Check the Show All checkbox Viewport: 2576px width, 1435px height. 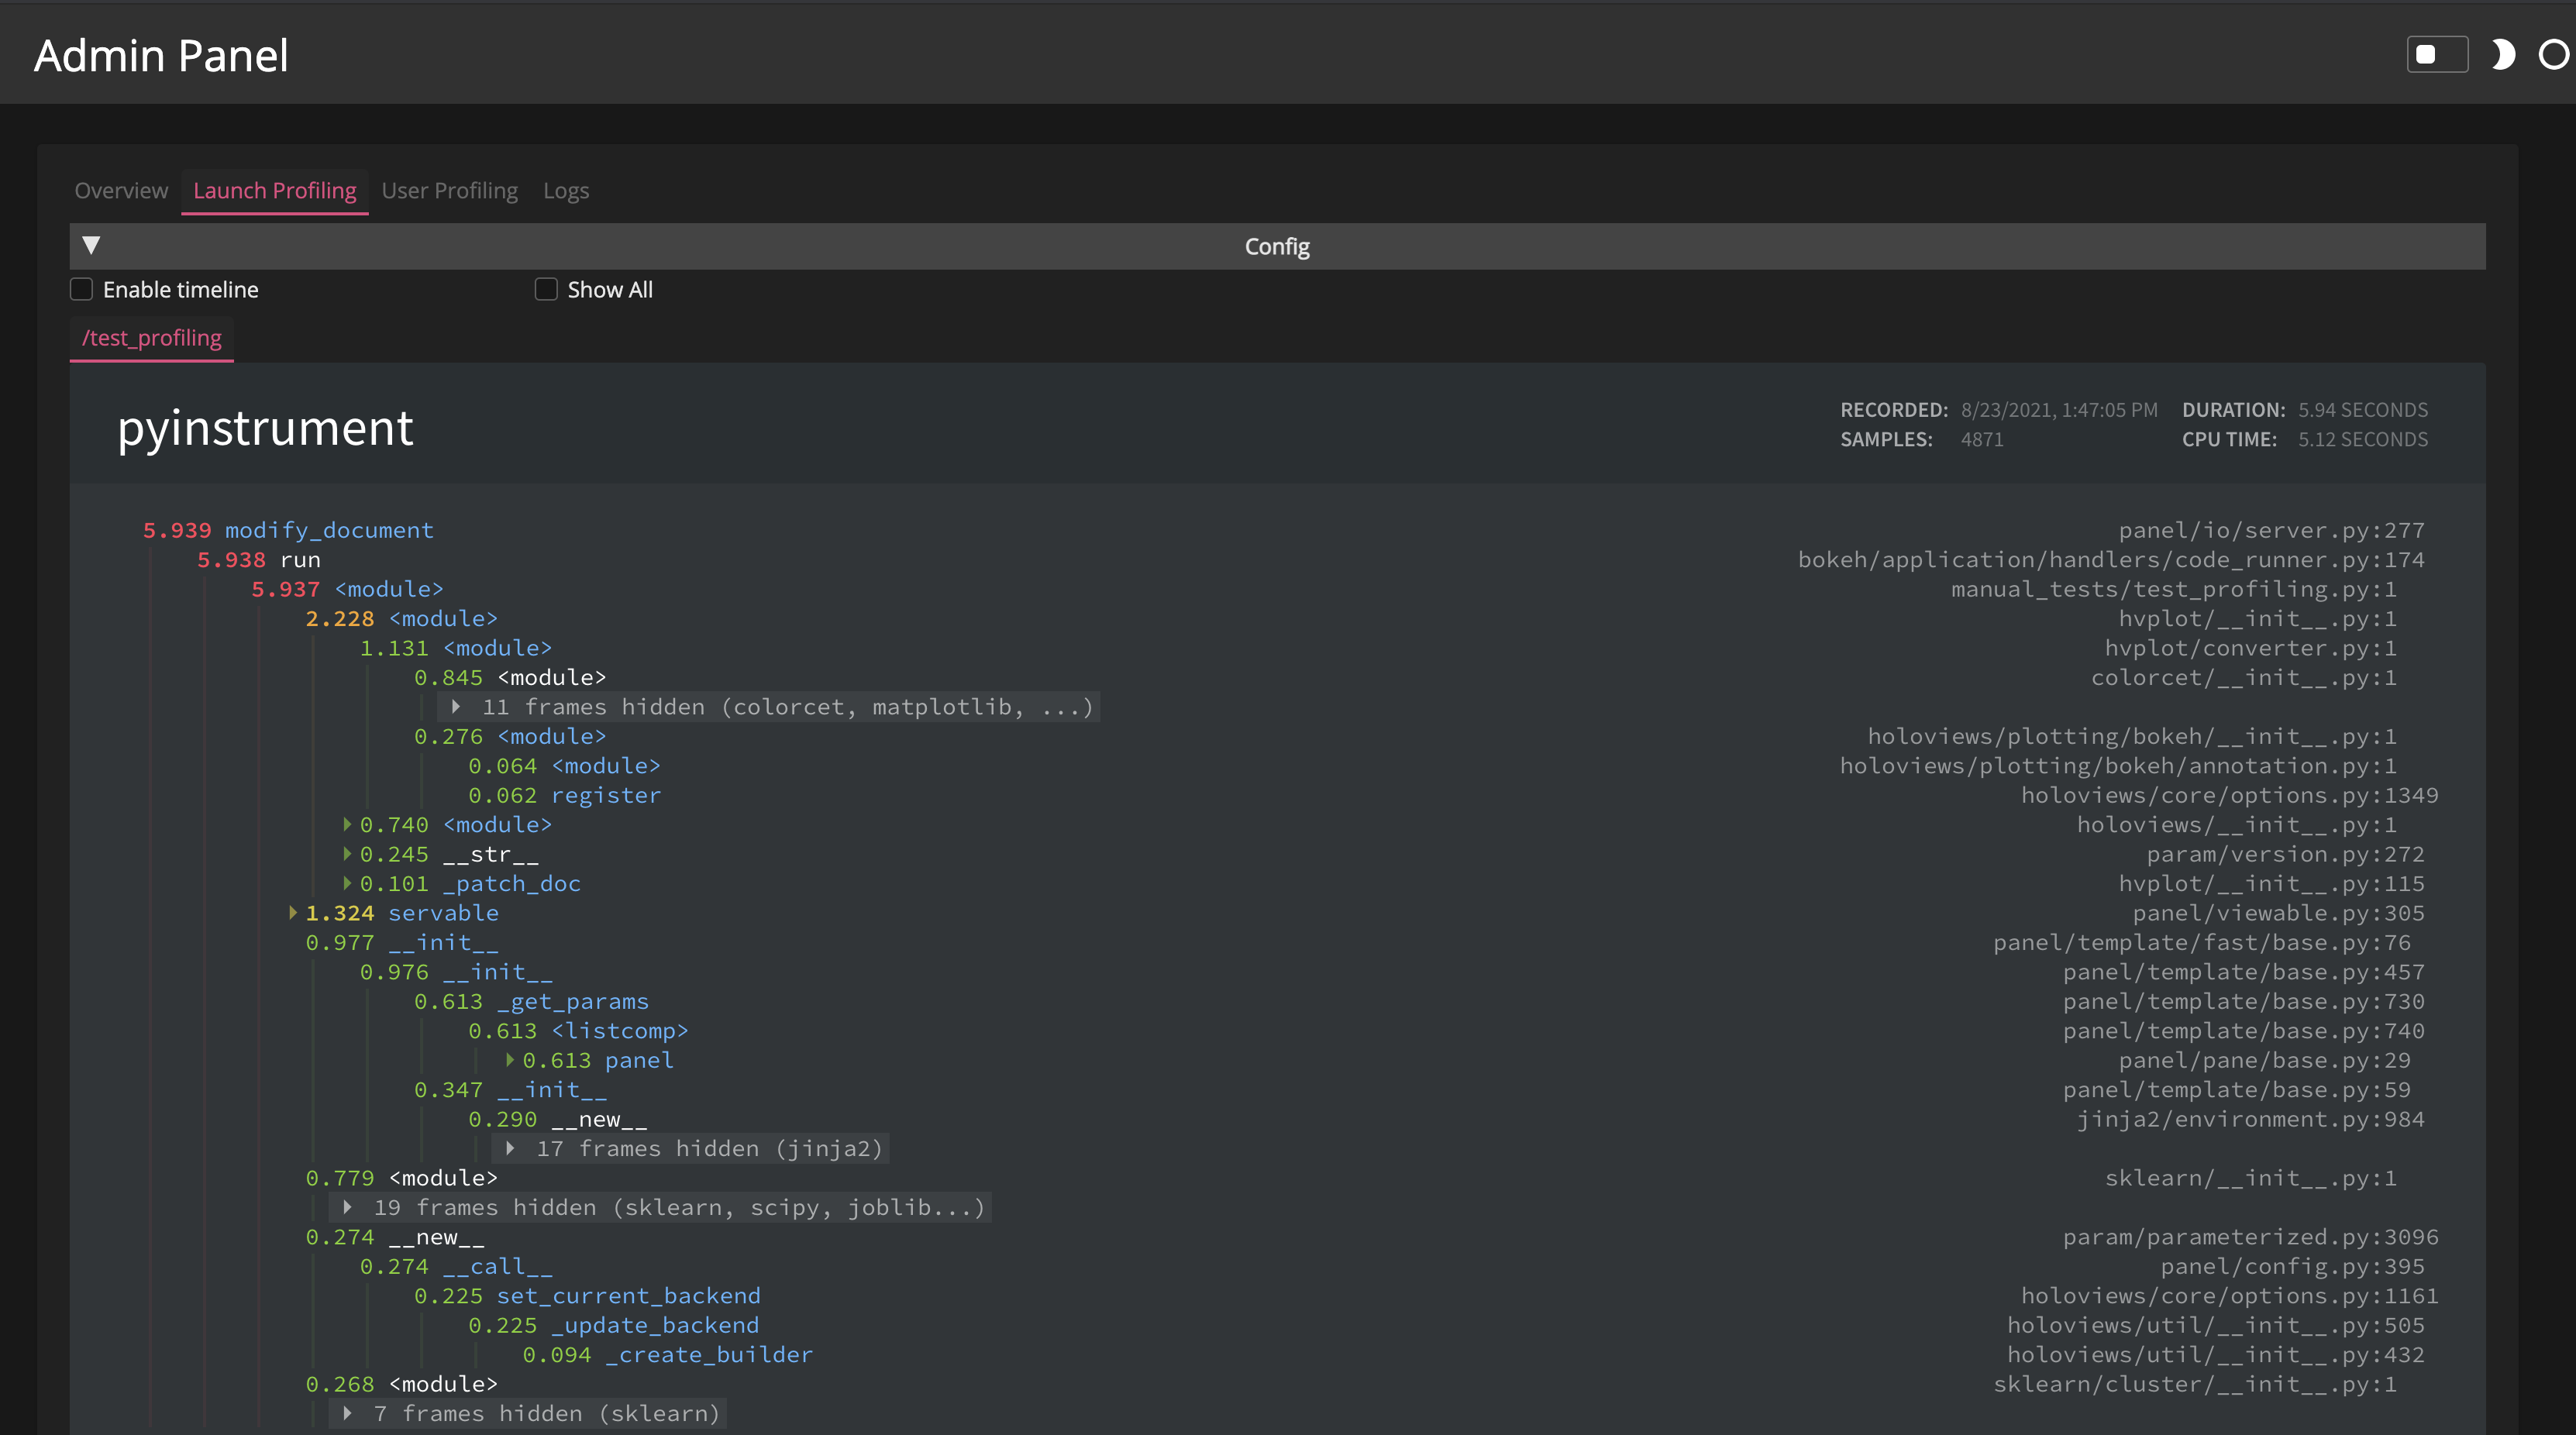coord(544,288)
